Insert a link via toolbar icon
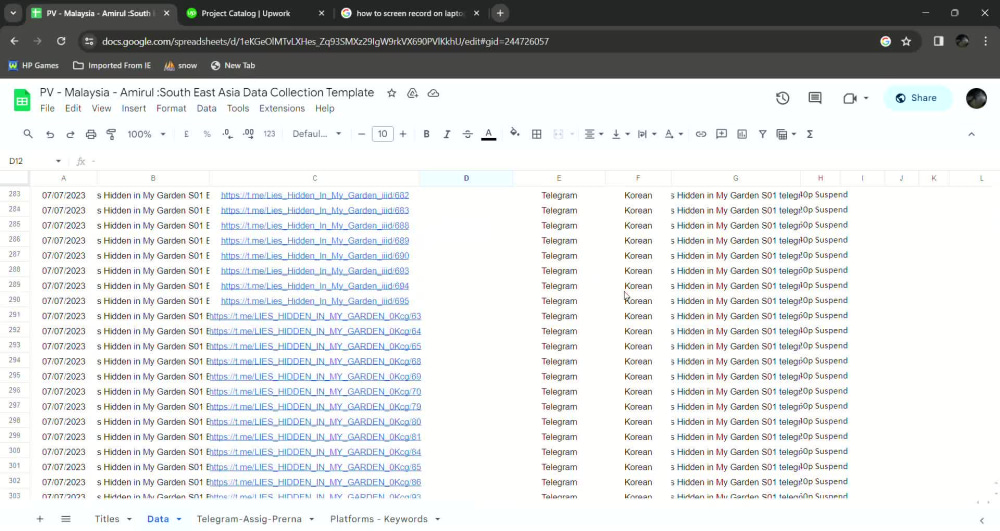The height and width of the screenshot is (531, 1000). (701, 134)
